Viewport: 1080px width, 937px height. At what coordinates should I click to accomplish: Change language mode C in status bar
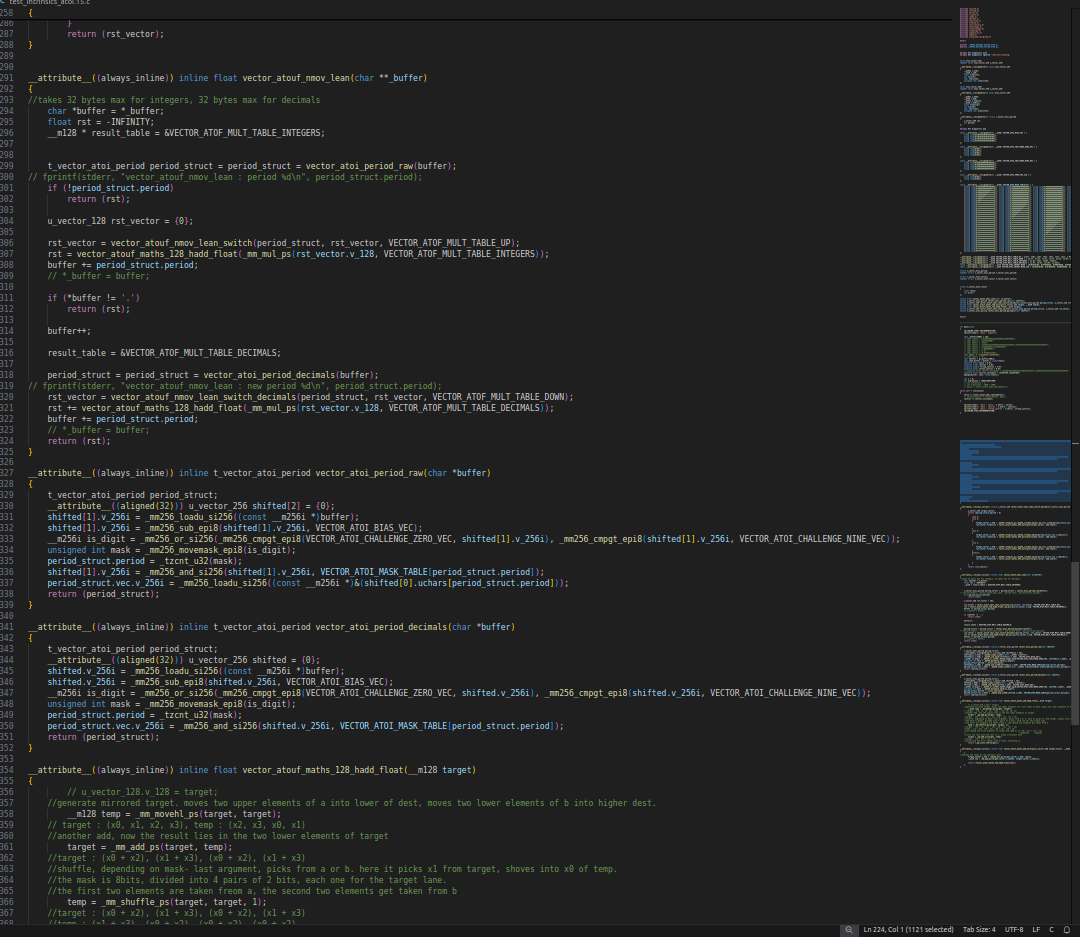click(x=1052, y=929)
